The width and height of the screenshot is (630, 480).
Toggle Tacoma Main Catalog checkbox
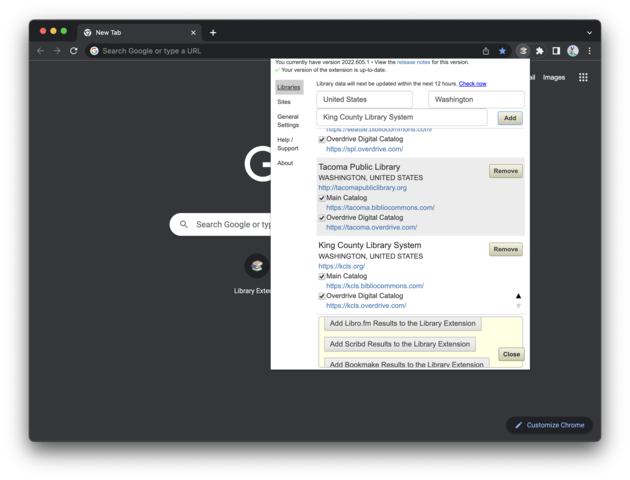click(x=322, y=198)
